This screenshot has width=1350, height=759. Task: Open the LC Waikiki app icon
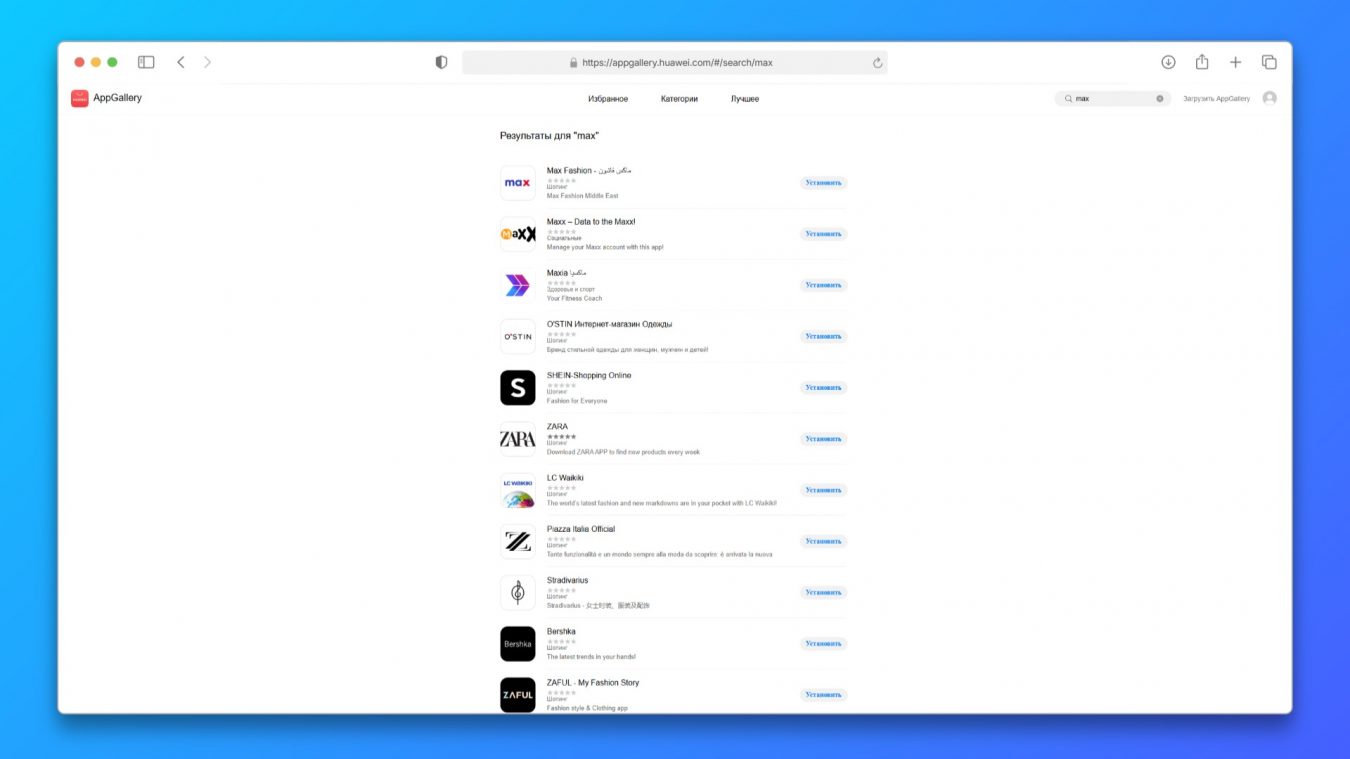[x=518, y=490]
